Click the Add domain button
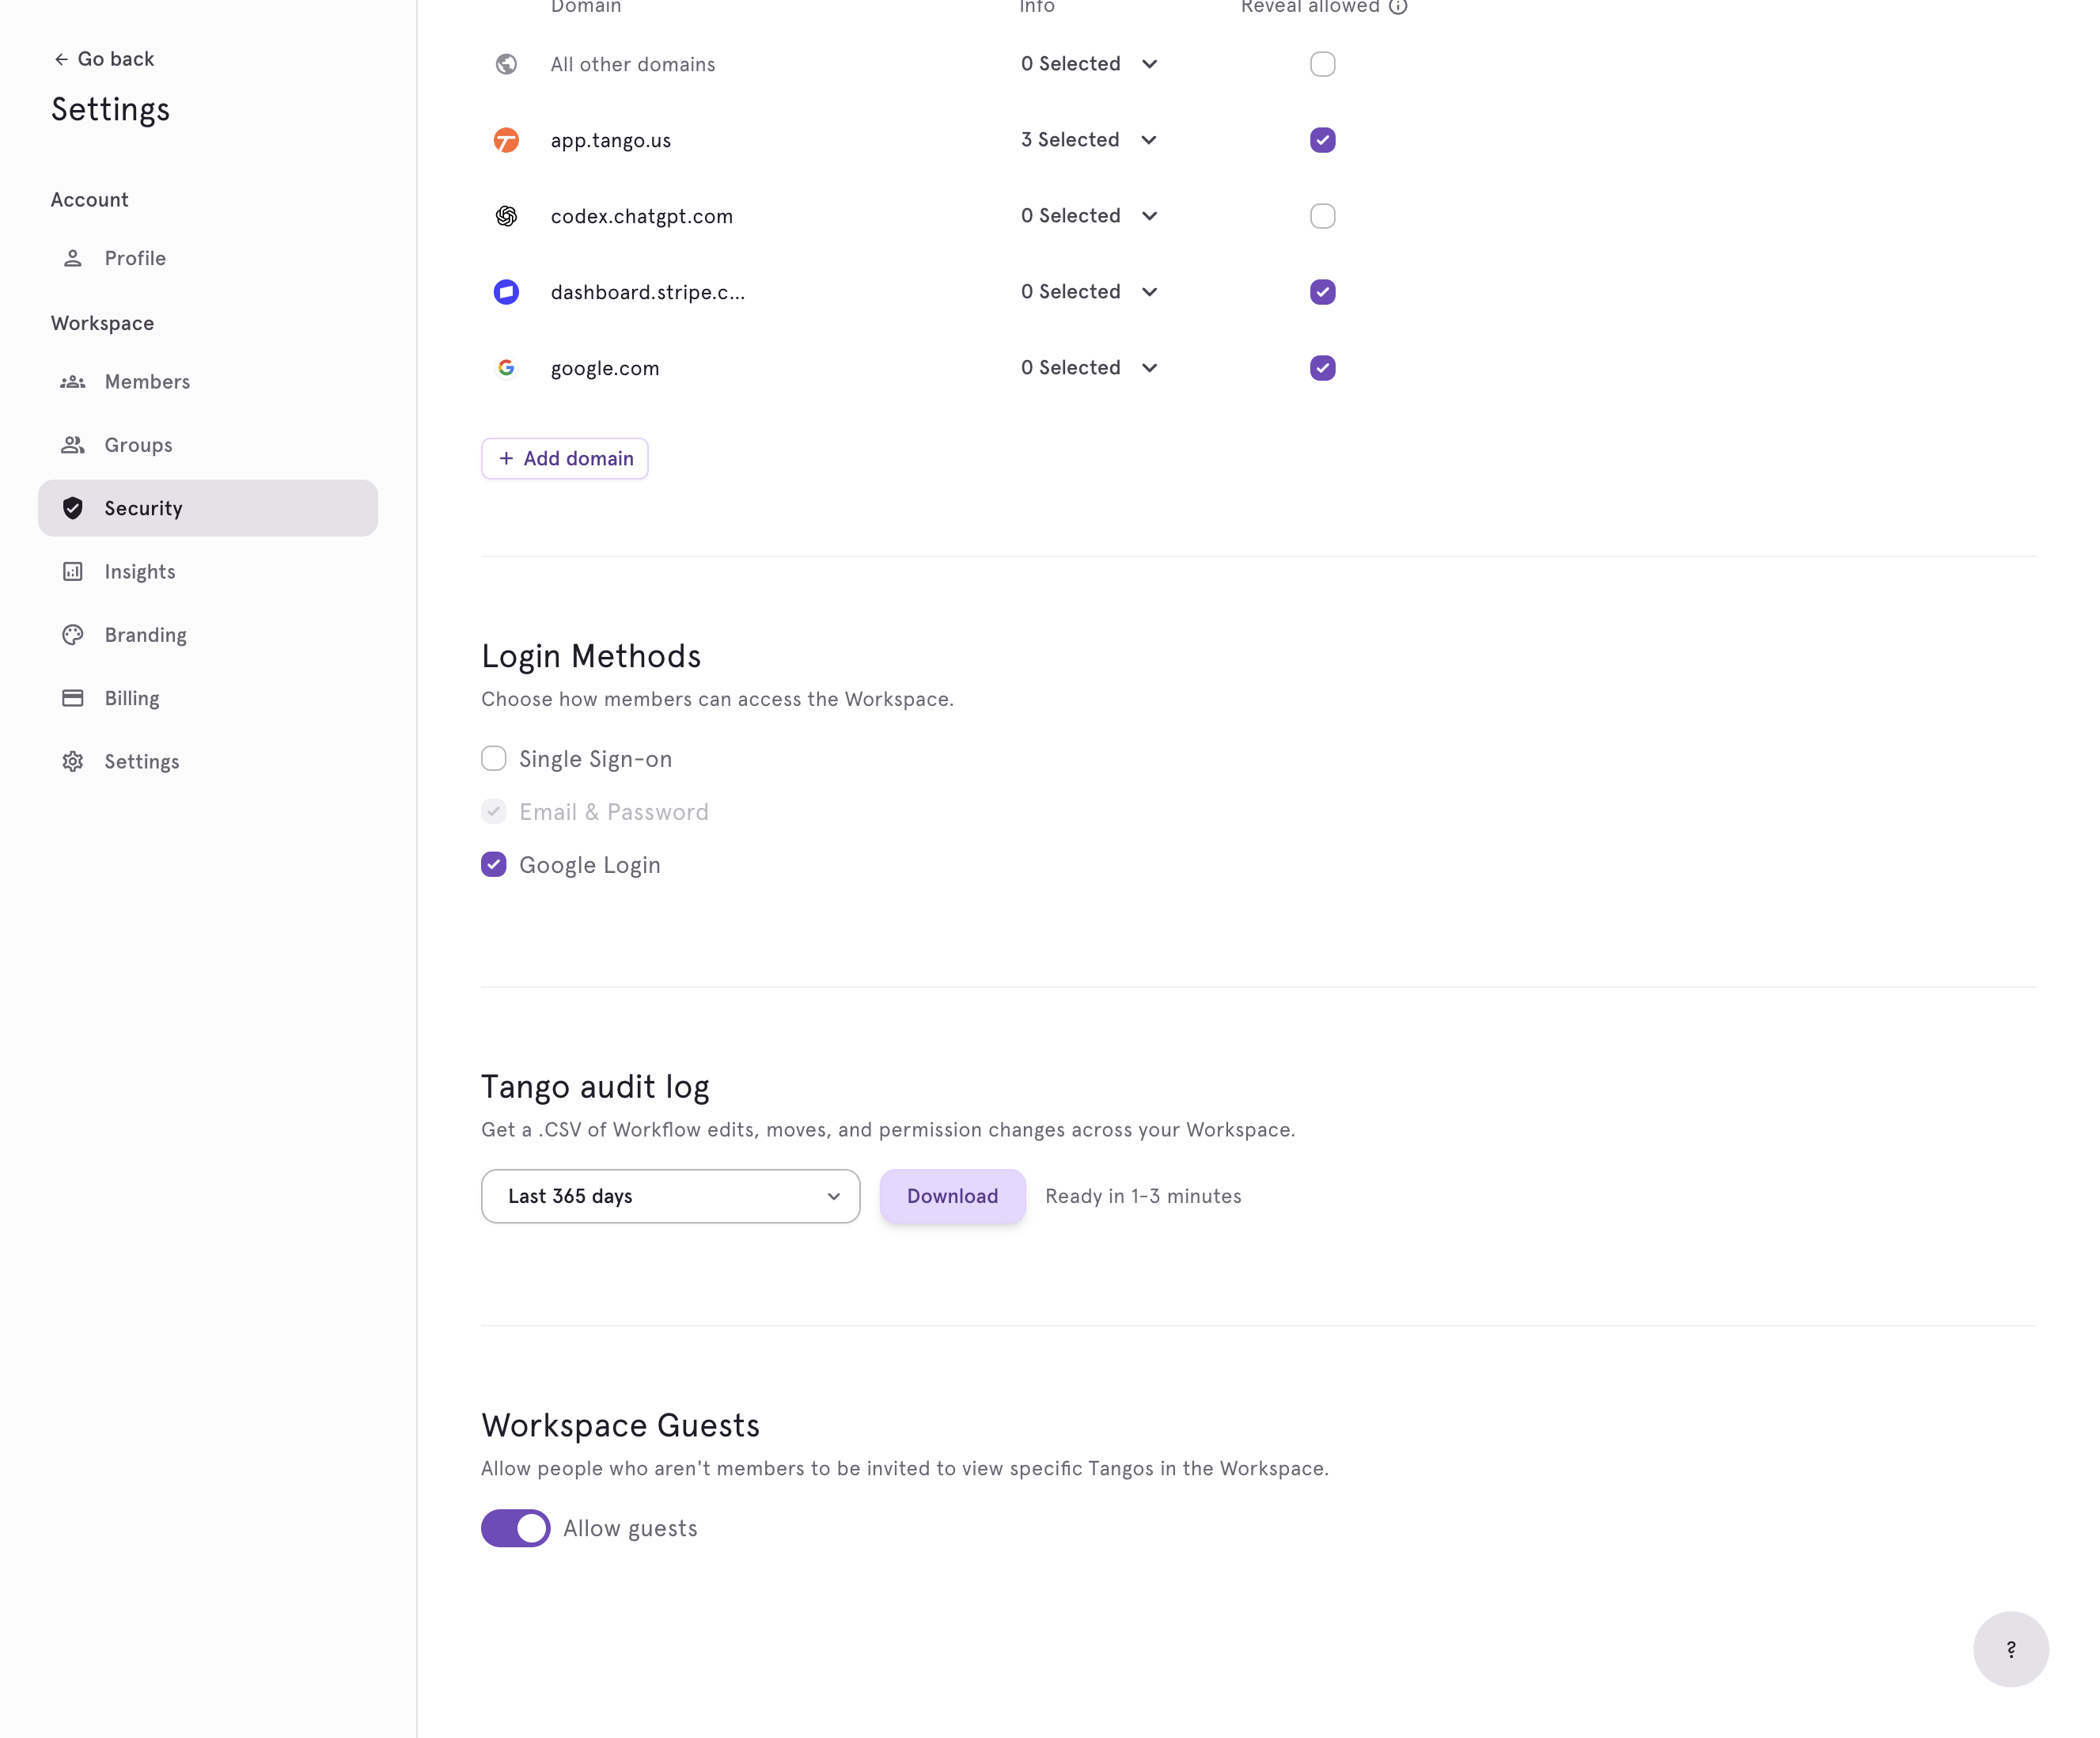The image size is (2100, 1738). [565, 458]
